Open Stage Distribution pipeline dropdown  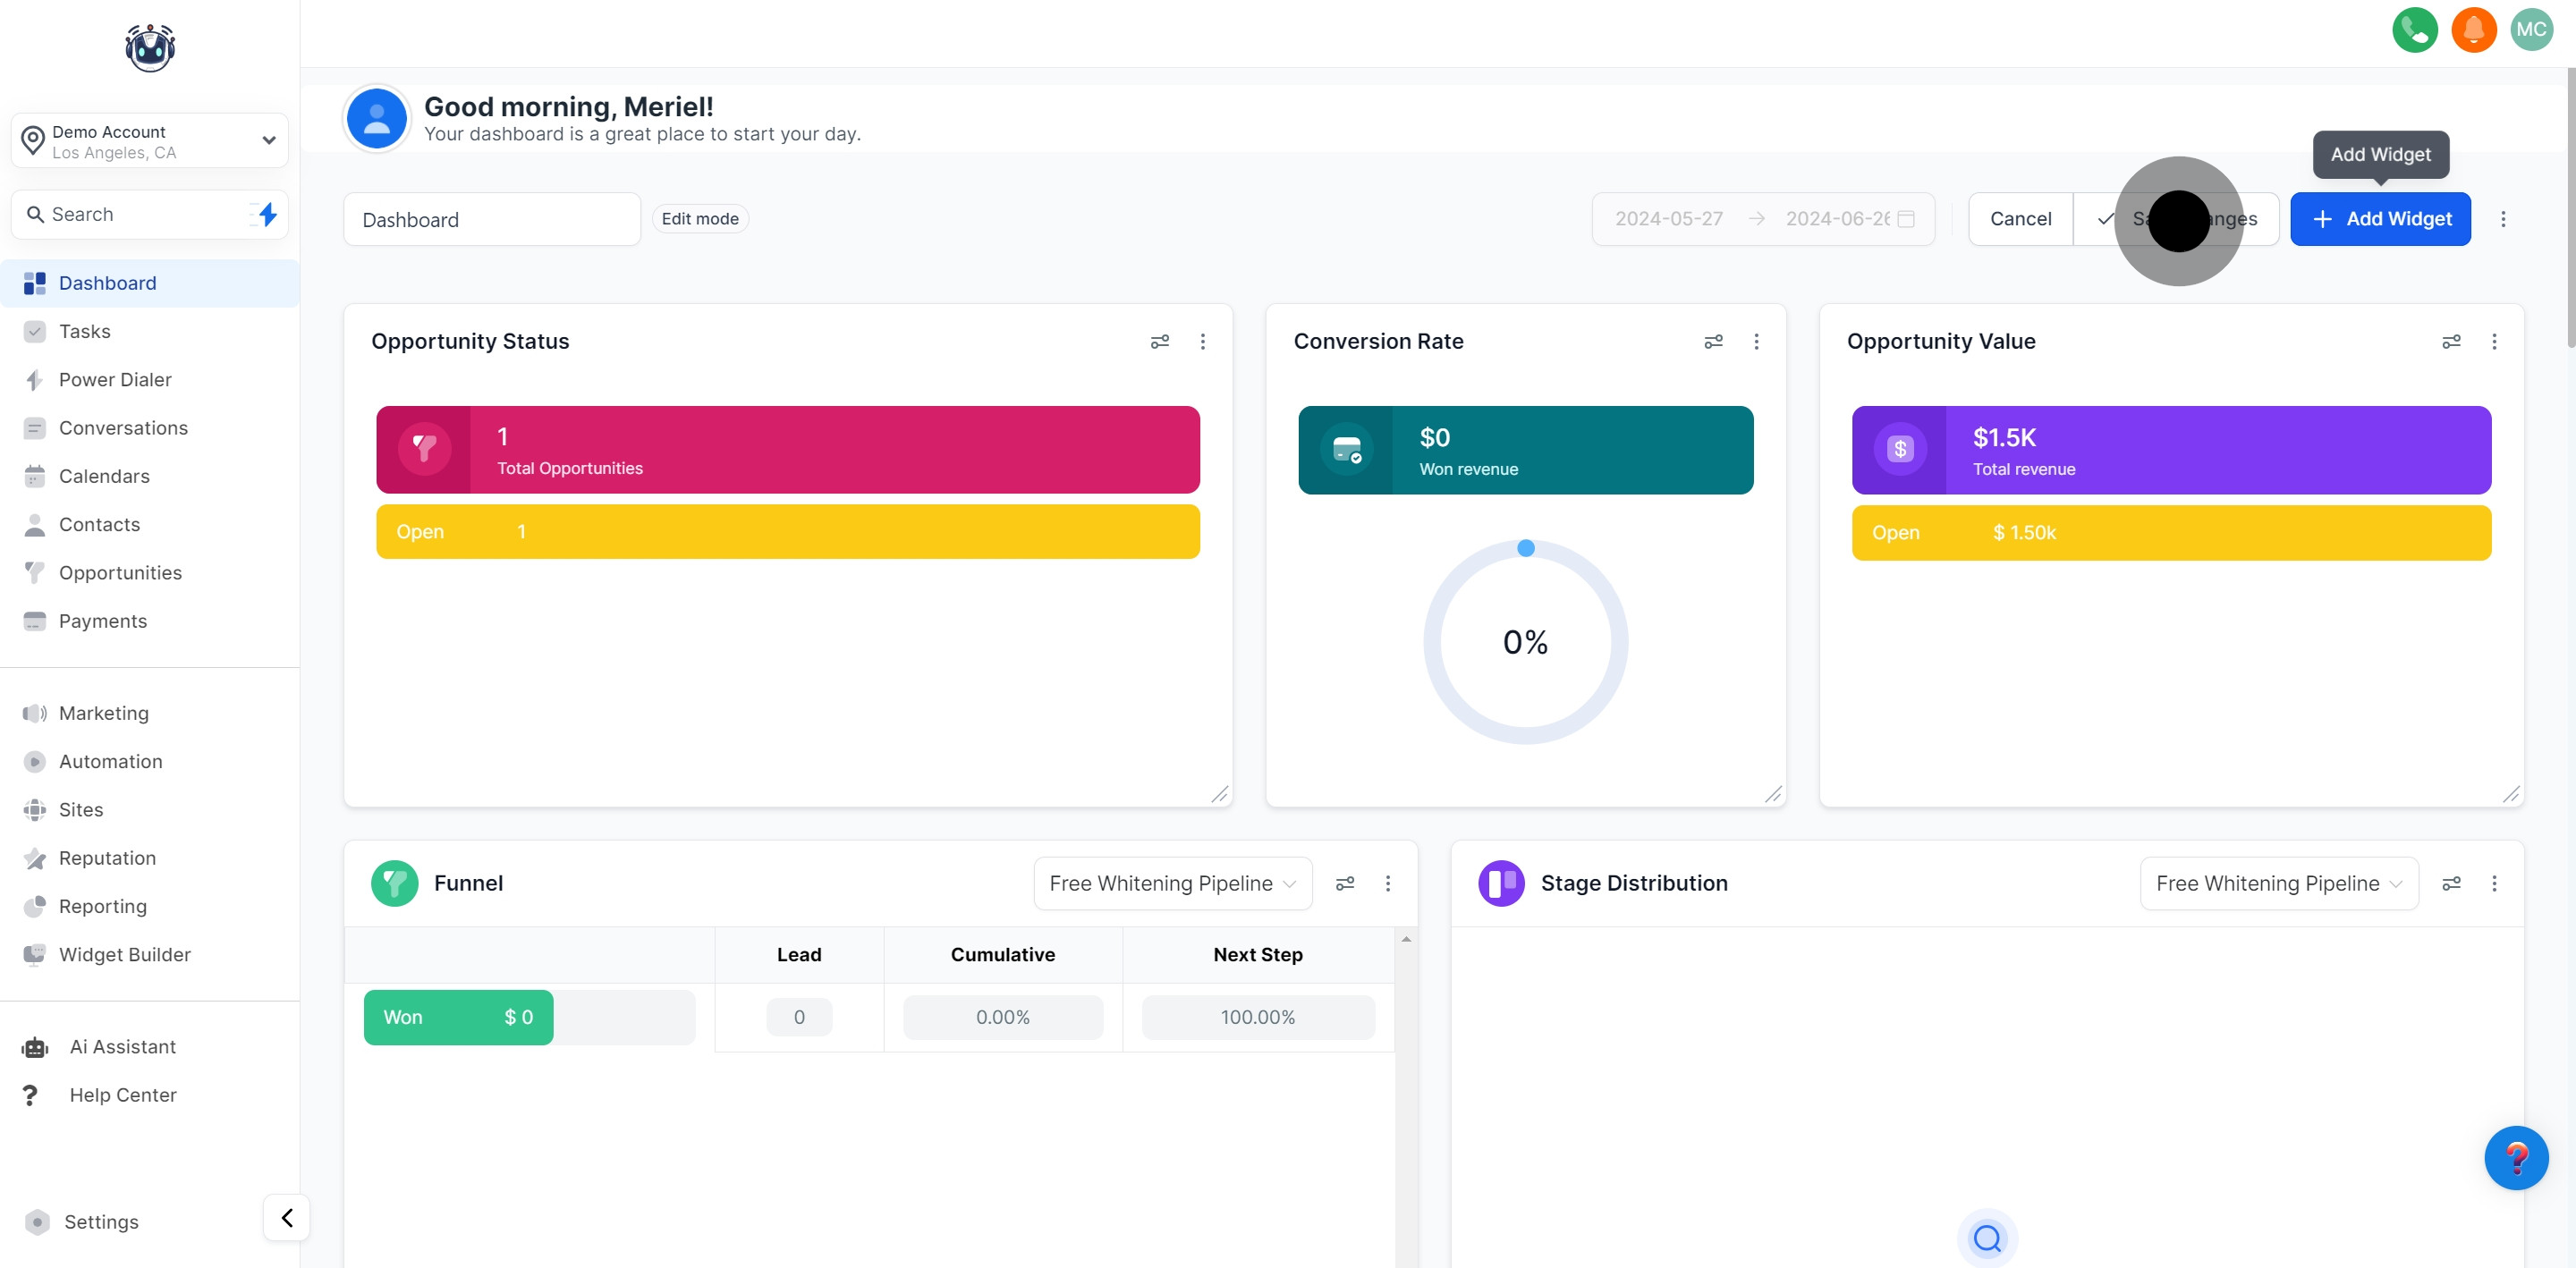[2278, 883]
